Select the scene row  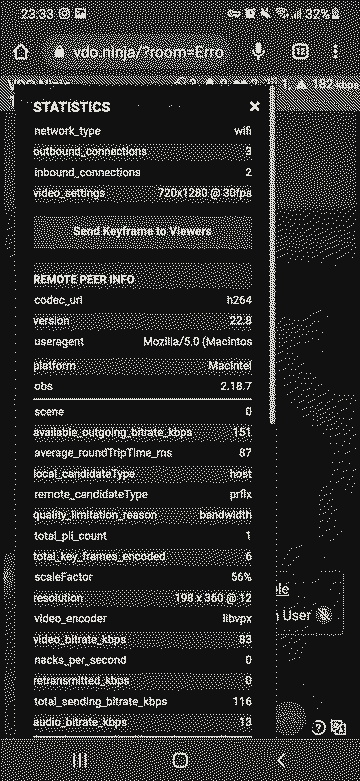coord(142,412)
